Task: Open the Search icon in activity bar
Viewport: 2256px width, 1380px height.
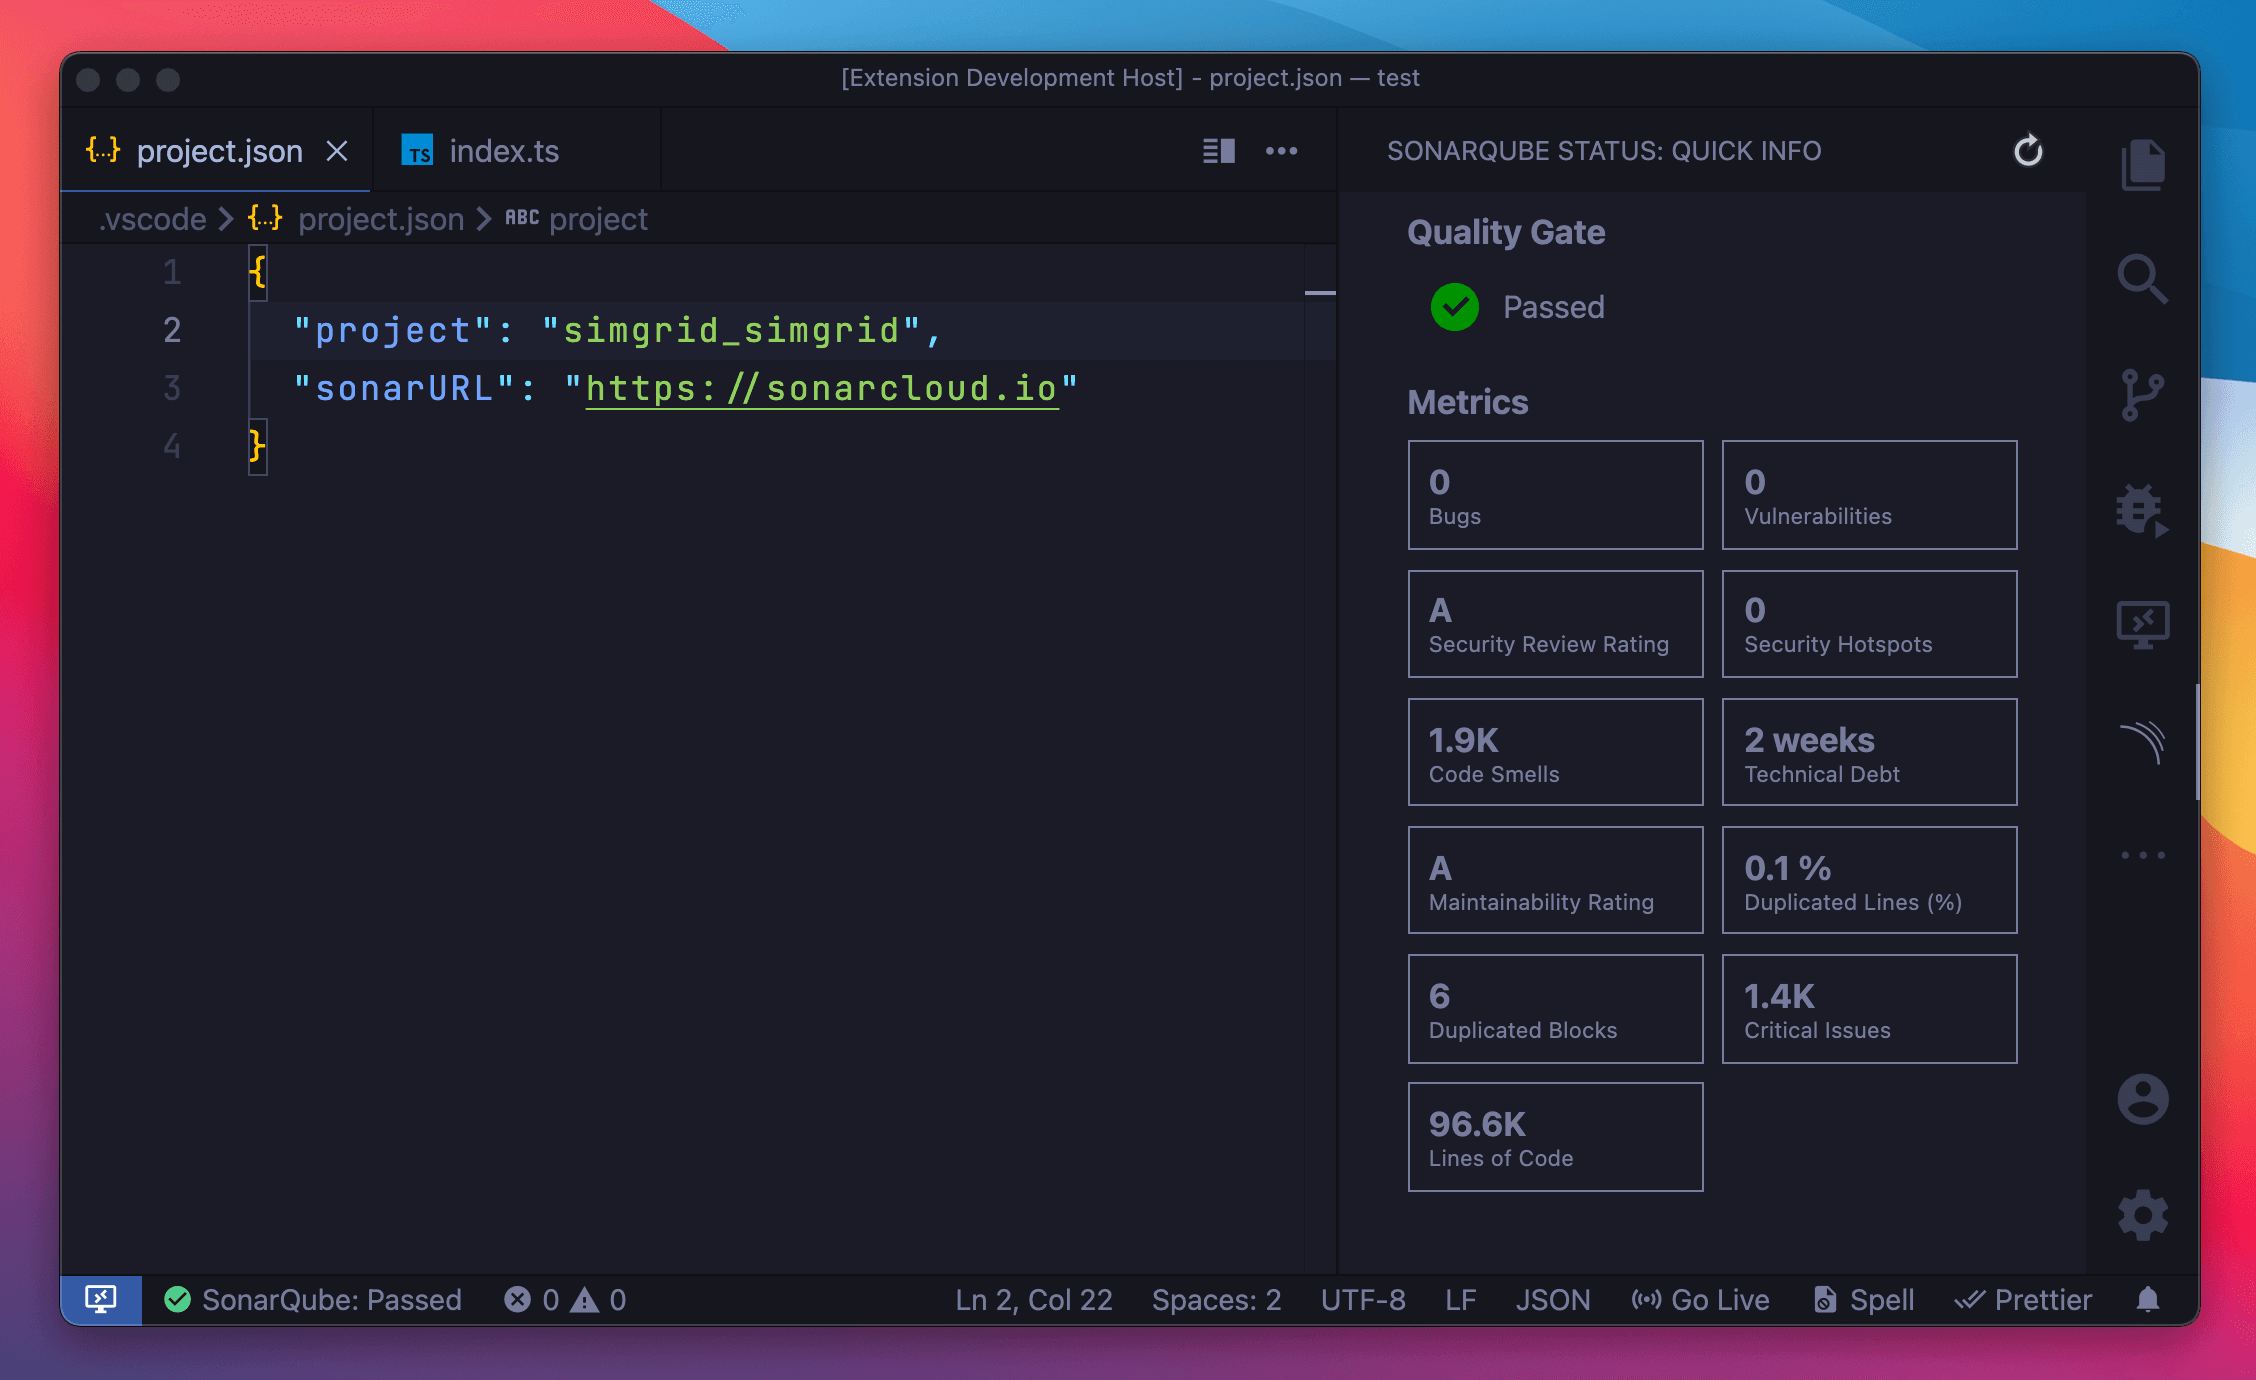Action: (x=2142, y=279)
